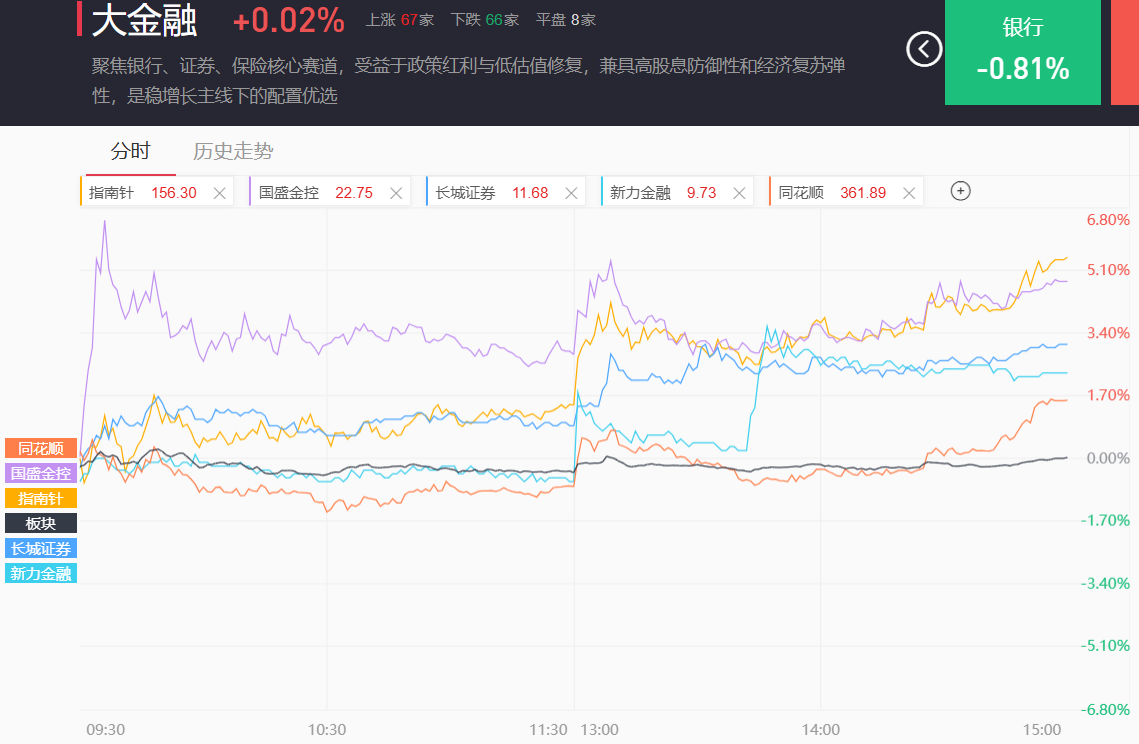Toggle the 新力金融 legend entry

[x=41, y=573]
